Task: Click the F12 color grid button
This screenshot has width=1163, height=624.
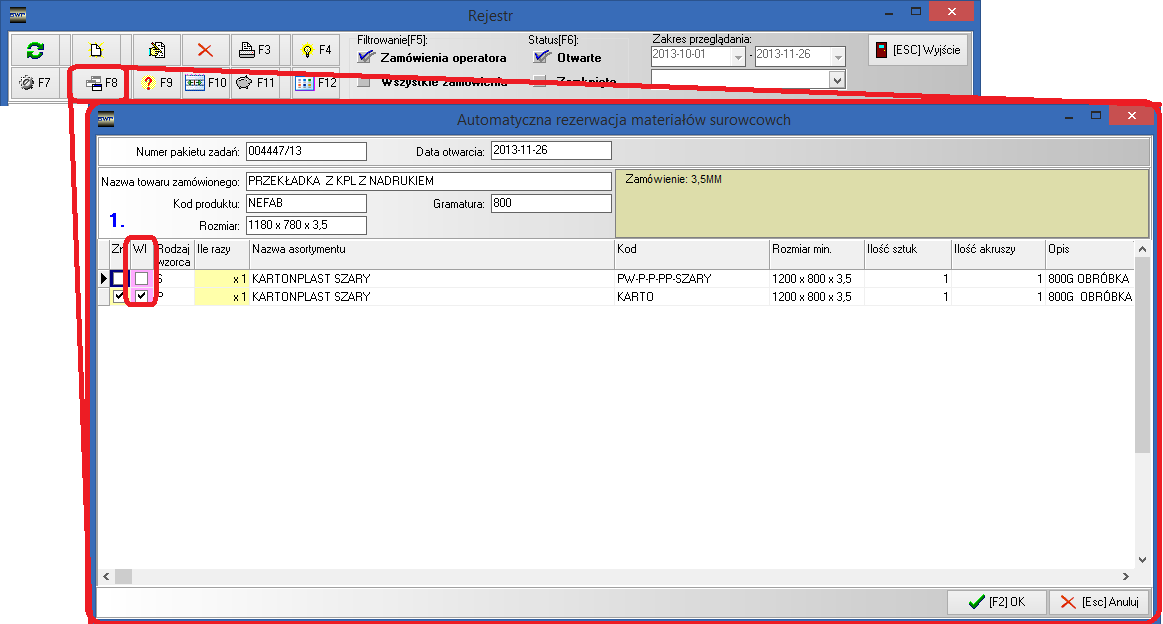Action: pyautogui.click(x=315, y=84)
